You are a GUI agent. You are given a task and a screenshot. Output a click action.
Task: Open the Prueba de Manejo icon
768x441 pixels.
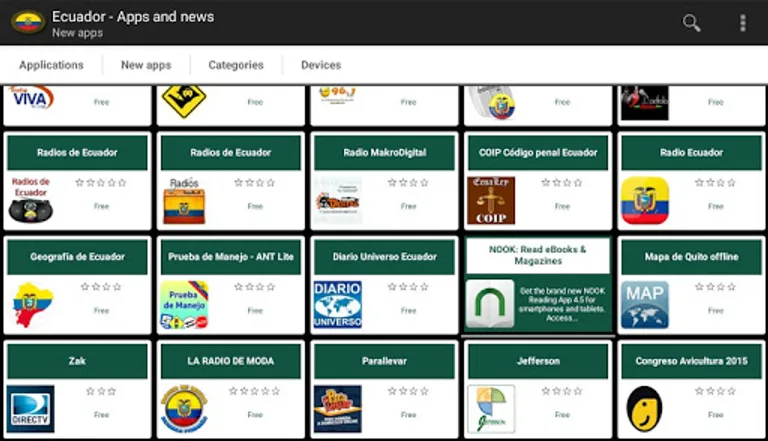[184, 304]
